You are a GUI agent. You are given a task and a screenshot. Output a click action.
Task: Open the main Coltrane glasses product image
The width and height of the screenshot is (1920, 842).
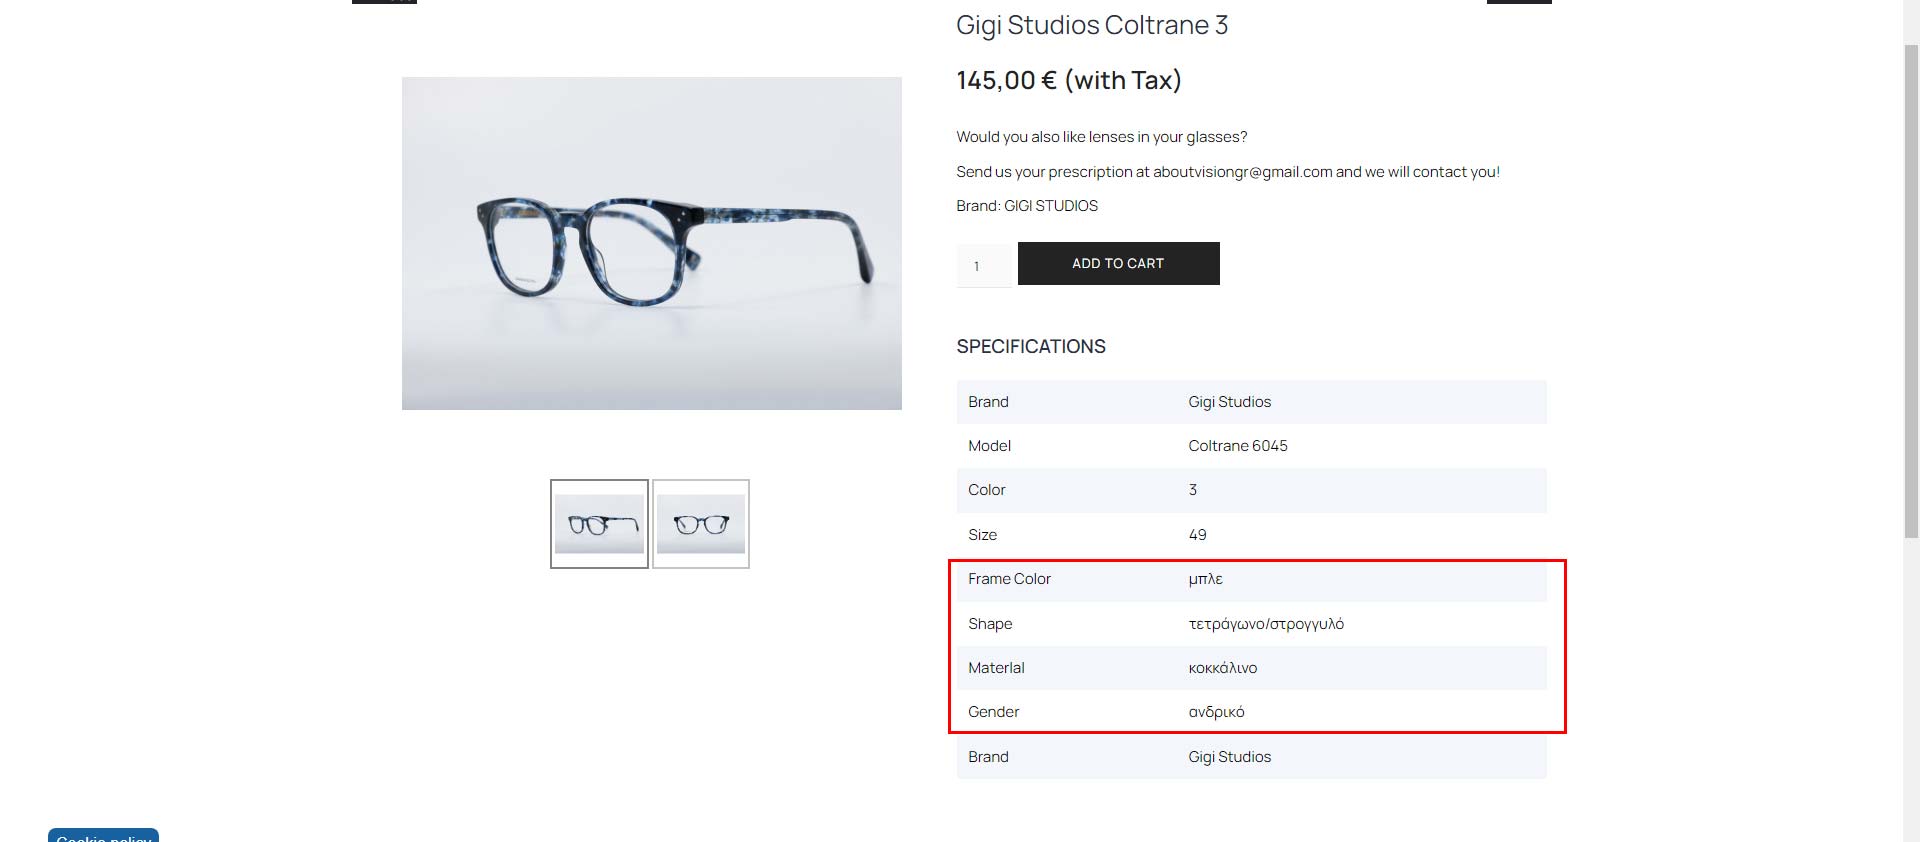click(x=652, y=243)
